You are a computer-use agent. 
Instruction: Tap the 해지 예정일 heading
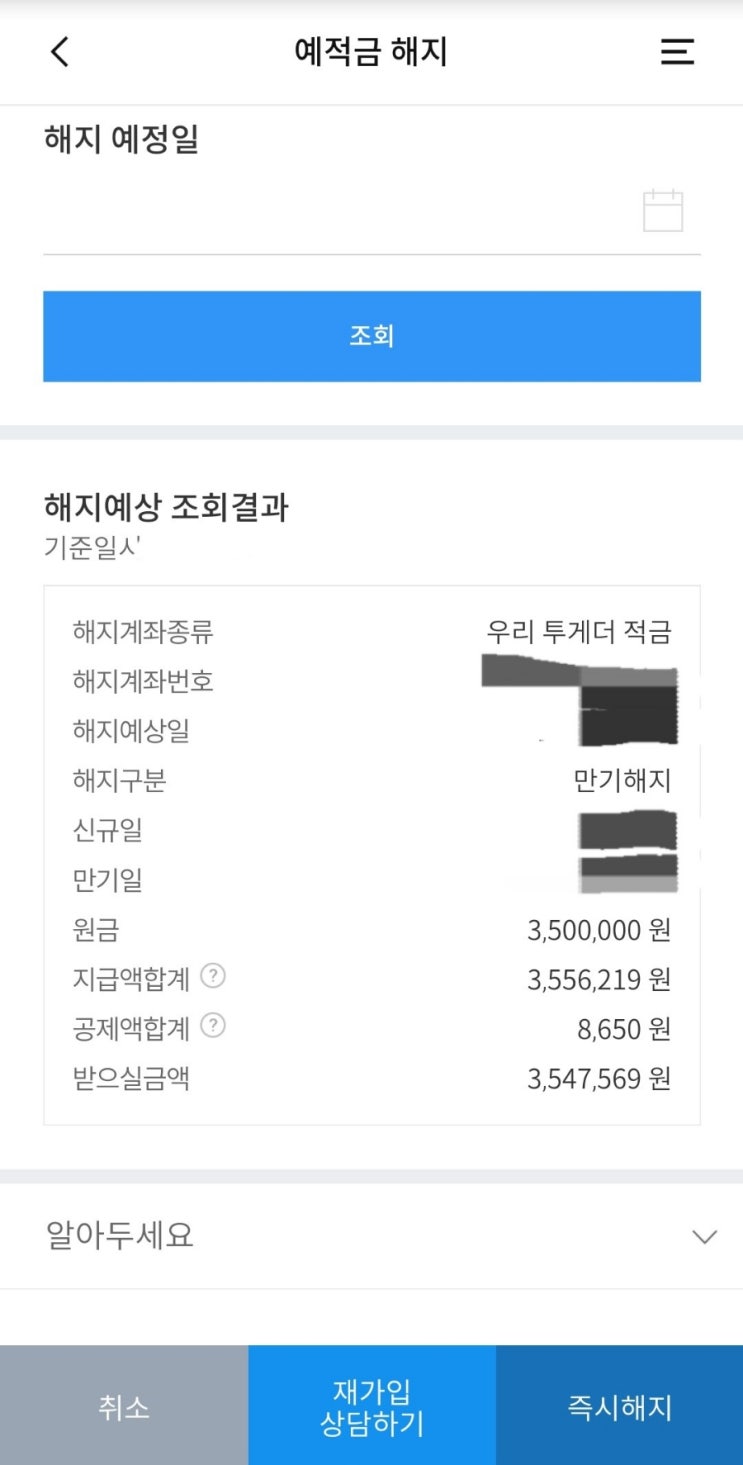[121, 140]
